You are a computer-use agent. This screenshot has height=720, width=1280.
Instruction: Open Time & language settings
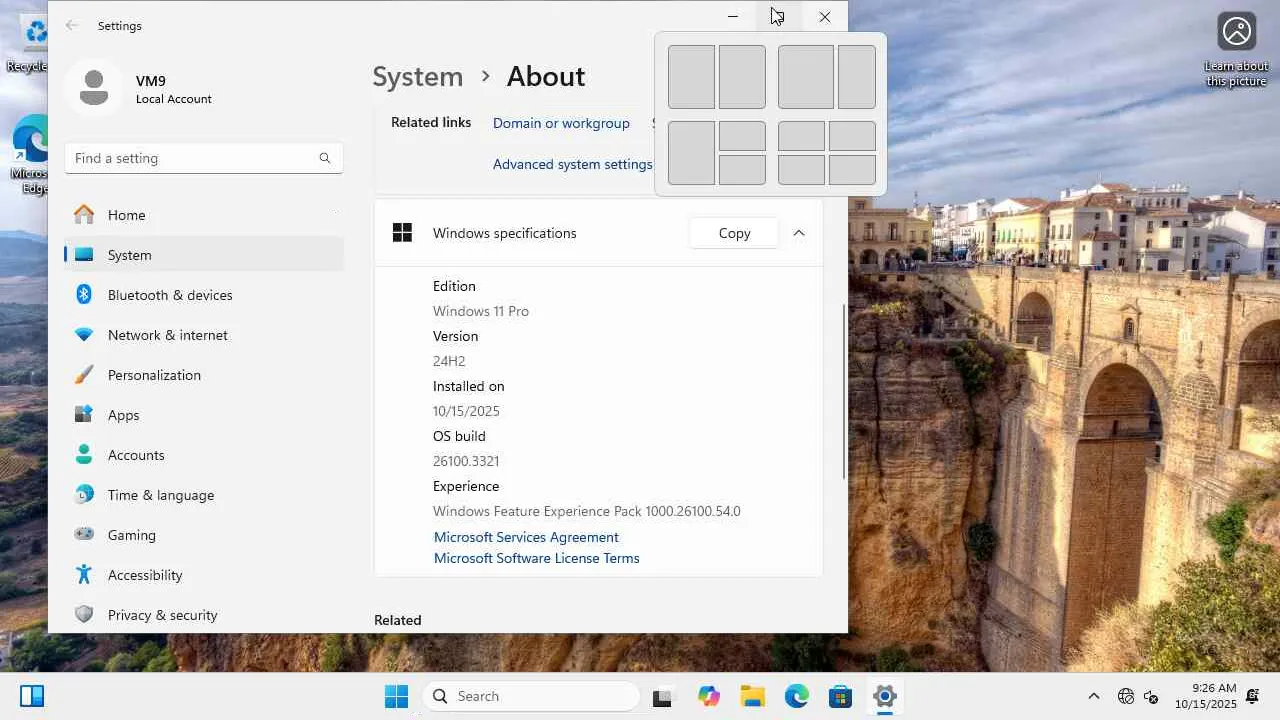[204, 495]
